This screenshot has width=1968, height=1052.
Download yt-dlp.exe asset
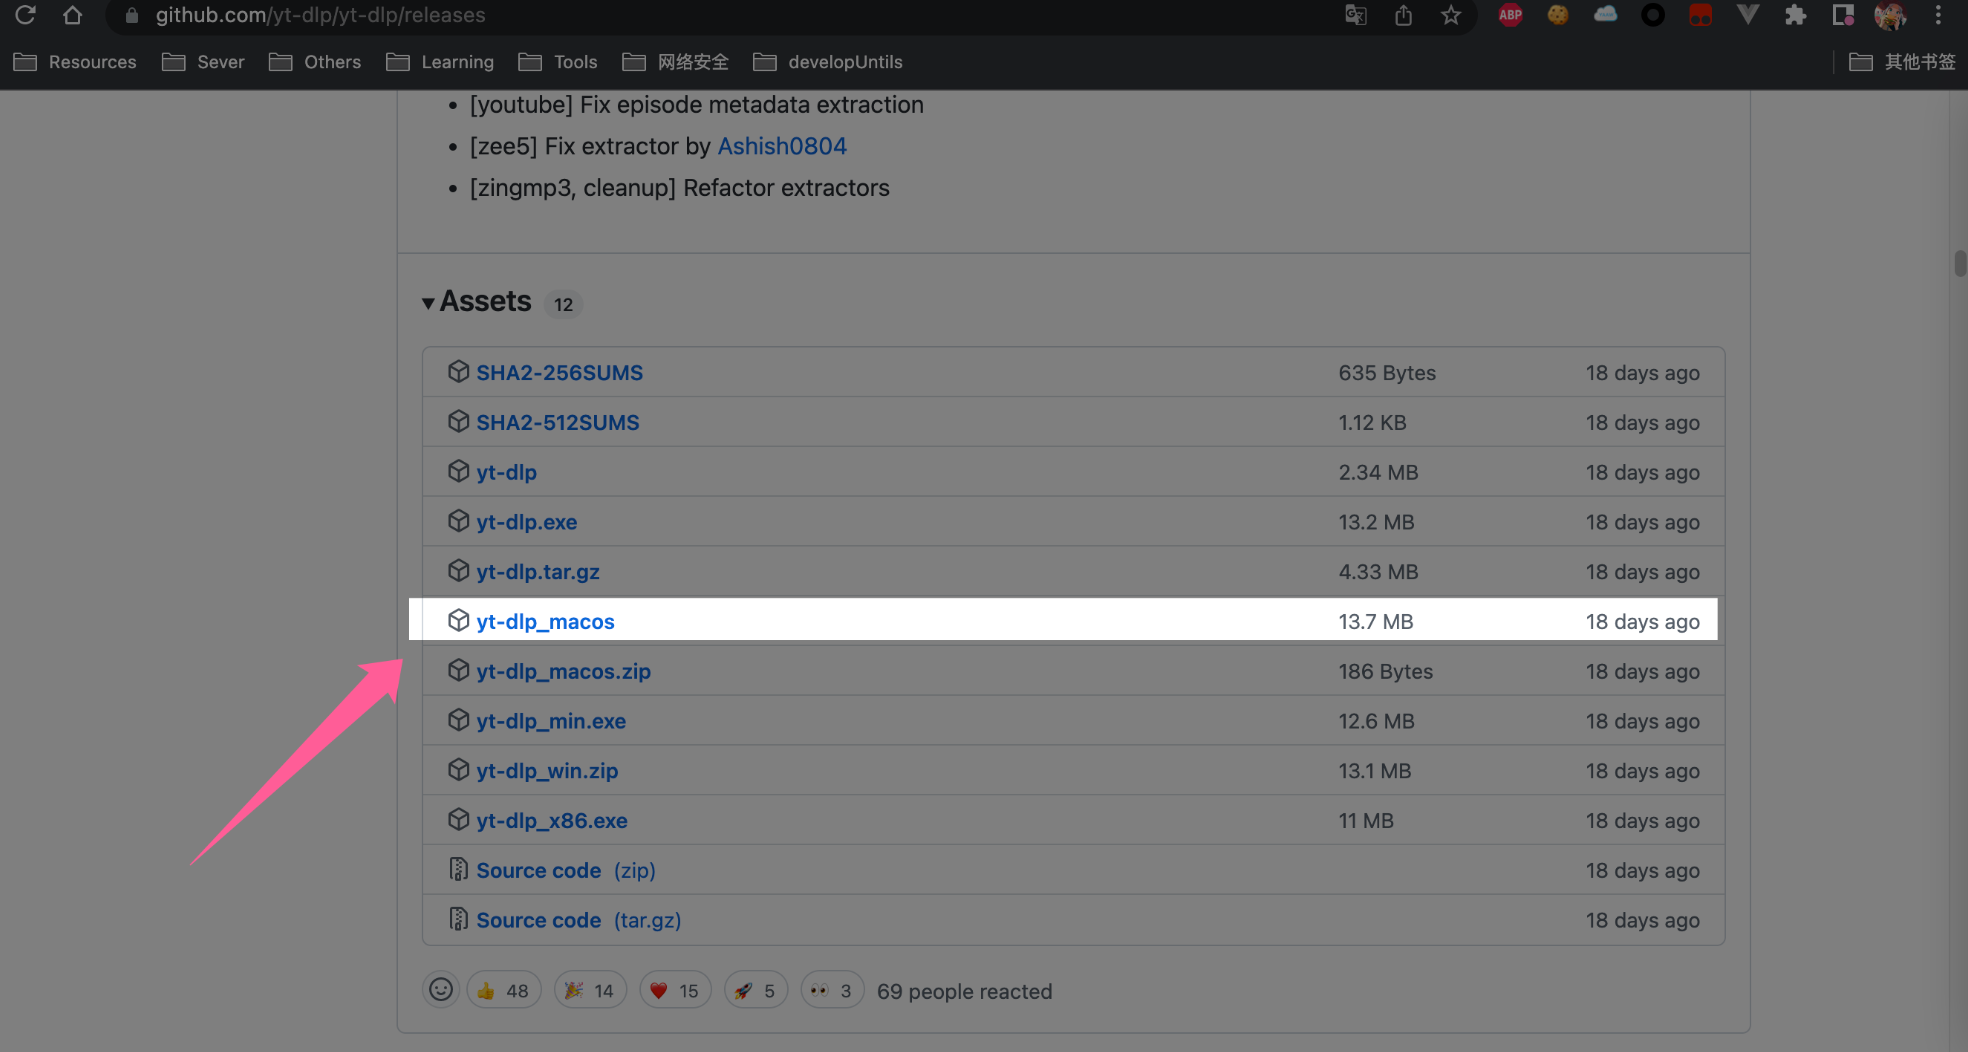(x=526, y=522)
